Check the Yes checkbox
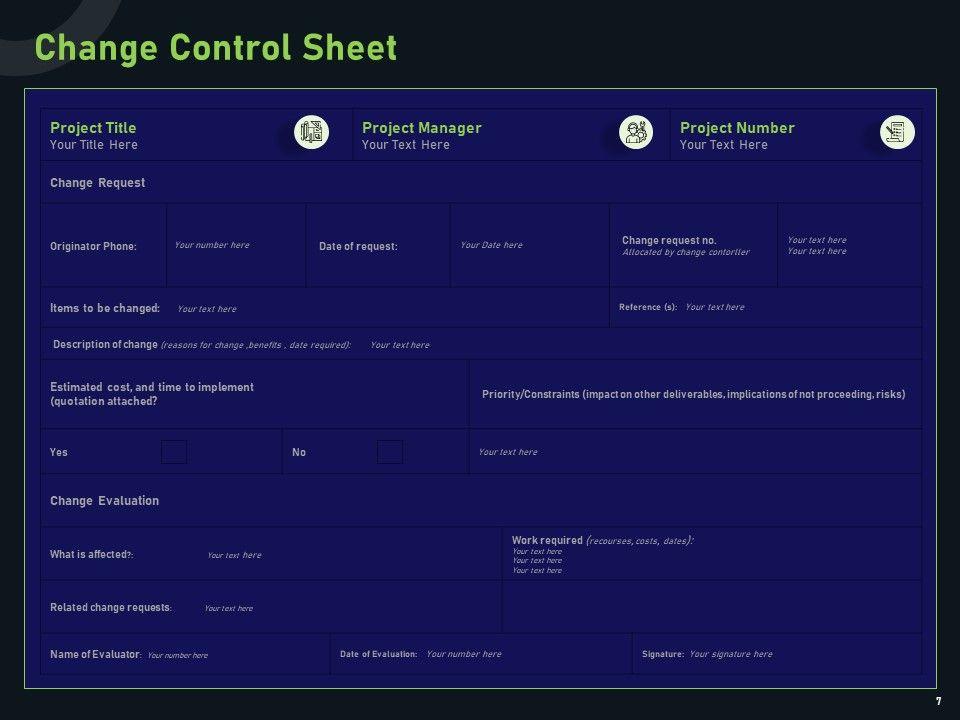The image size is (960, 720). point(174,452)
